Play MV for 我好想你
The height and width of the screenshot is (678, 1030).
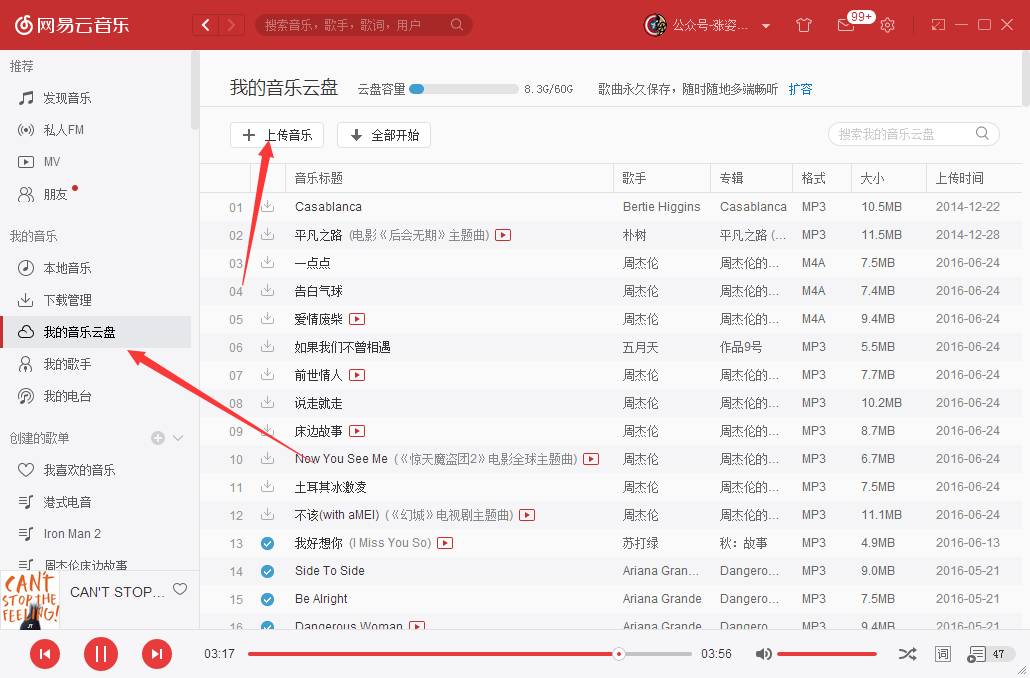coord(445,543)
